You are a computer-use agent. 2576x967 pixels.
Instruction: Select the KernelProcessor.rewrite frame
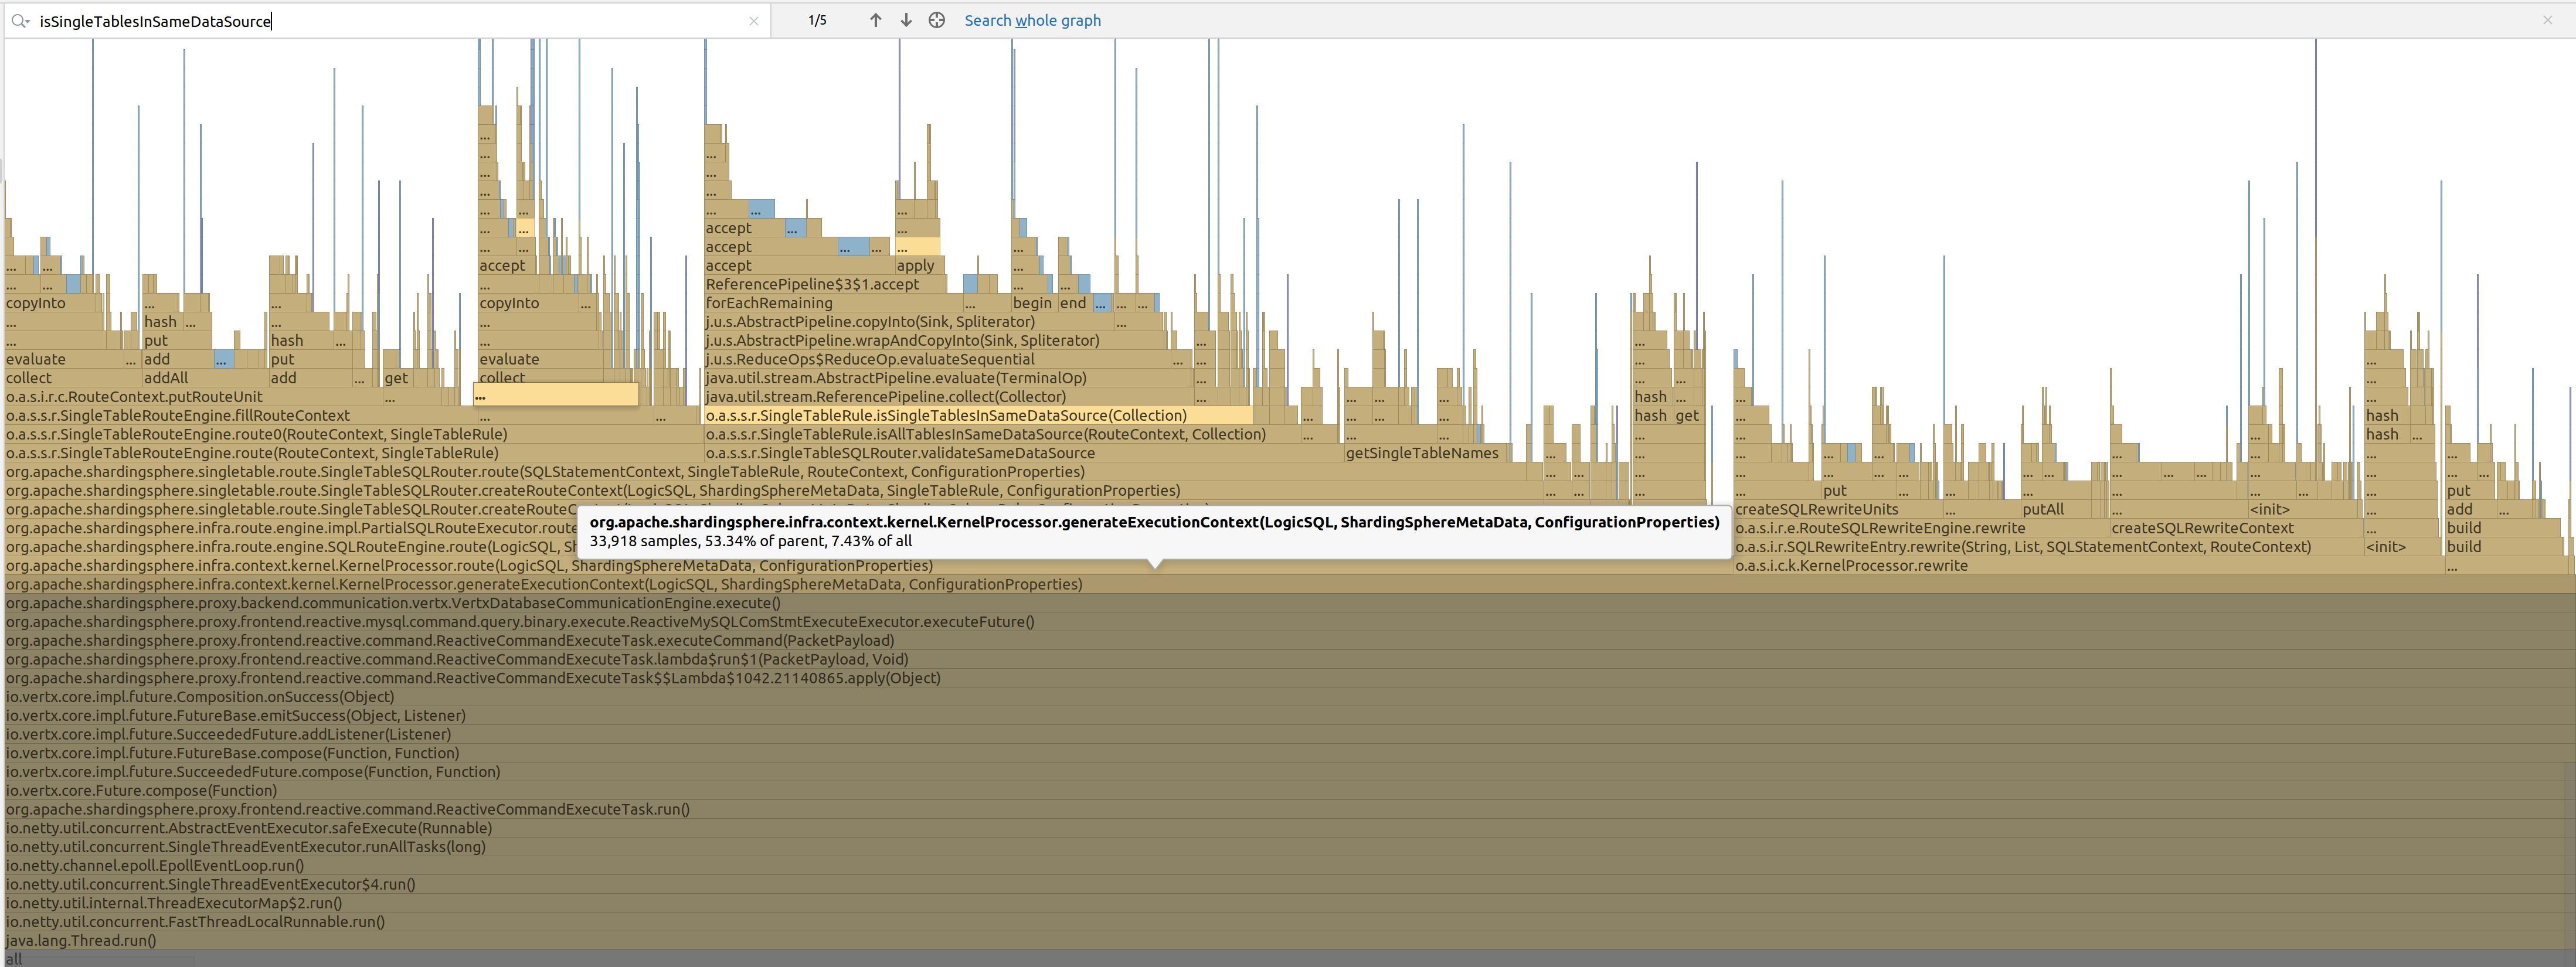[1851, 566]
